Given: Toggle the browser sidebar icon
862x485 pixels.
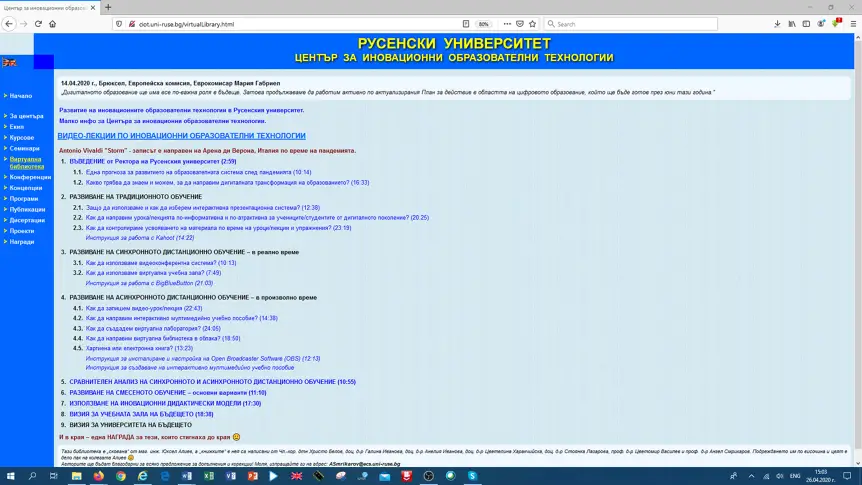Looking at the screenshot, I should [806, 24].
